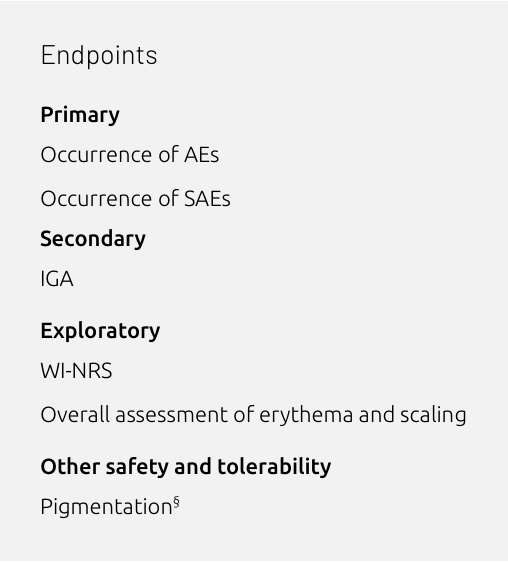Screen dimensions: 508x562
Task: Click the AEs abbreviation under Primary
Action: (x=201, y=155)
